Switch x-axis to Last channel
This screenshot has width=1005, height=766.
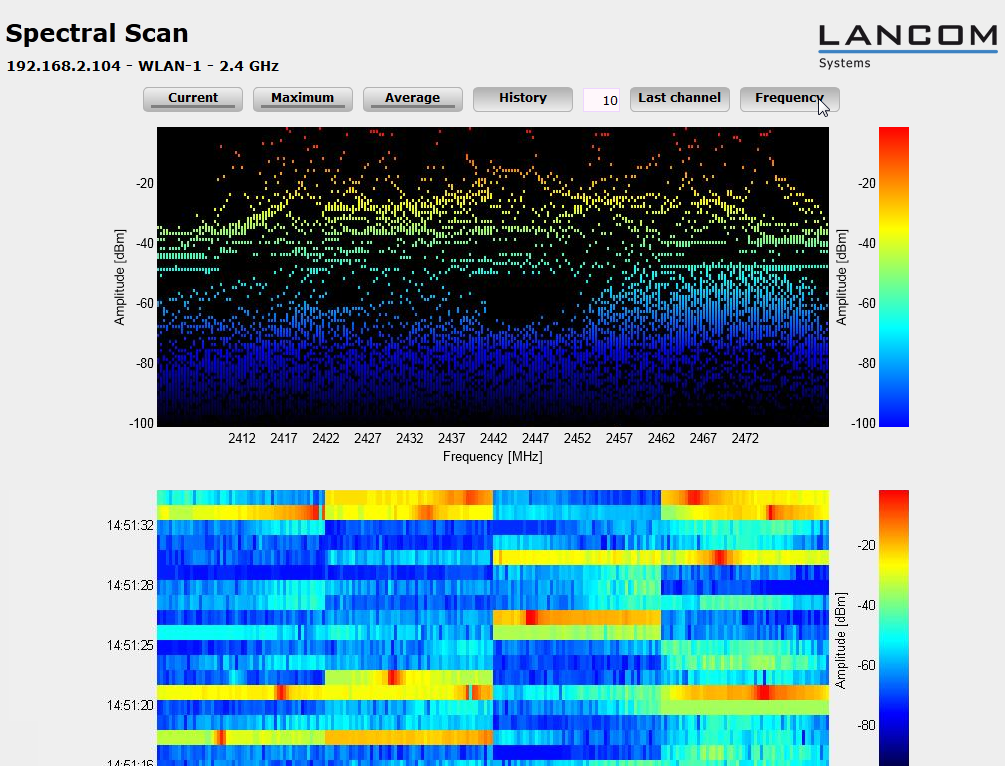pos(679,99)
